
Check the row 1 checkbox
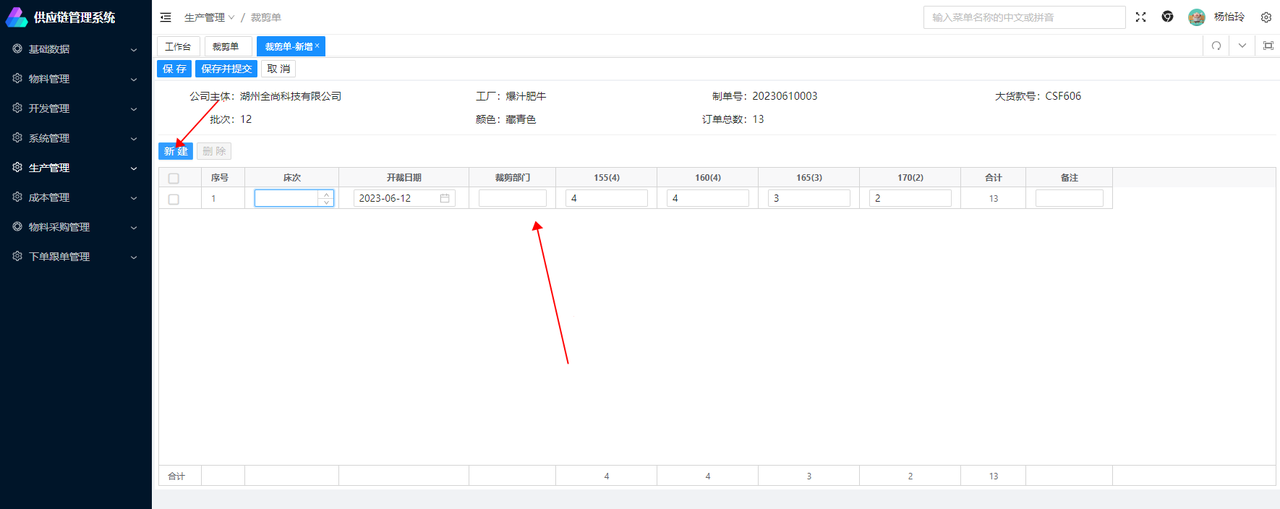pos(174,199)
